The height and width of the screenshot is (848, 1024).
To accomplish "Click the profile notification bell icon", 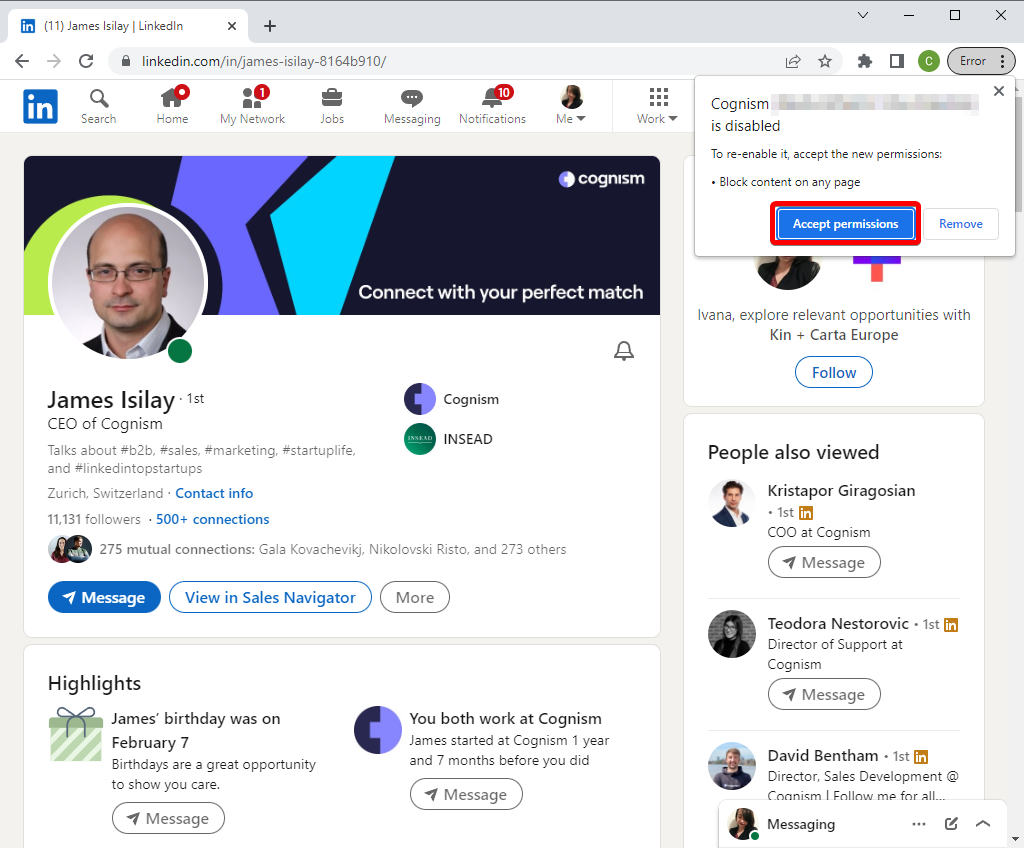I will point(624,351).
